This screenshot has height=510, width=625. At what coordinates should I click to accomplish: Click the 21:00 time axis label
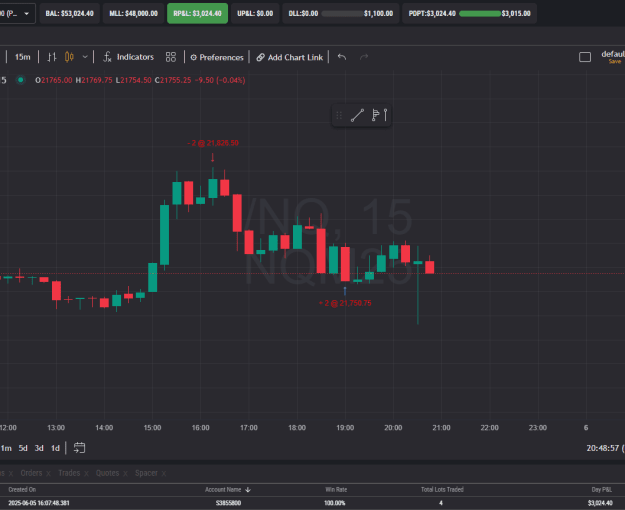tap(441, 428)
